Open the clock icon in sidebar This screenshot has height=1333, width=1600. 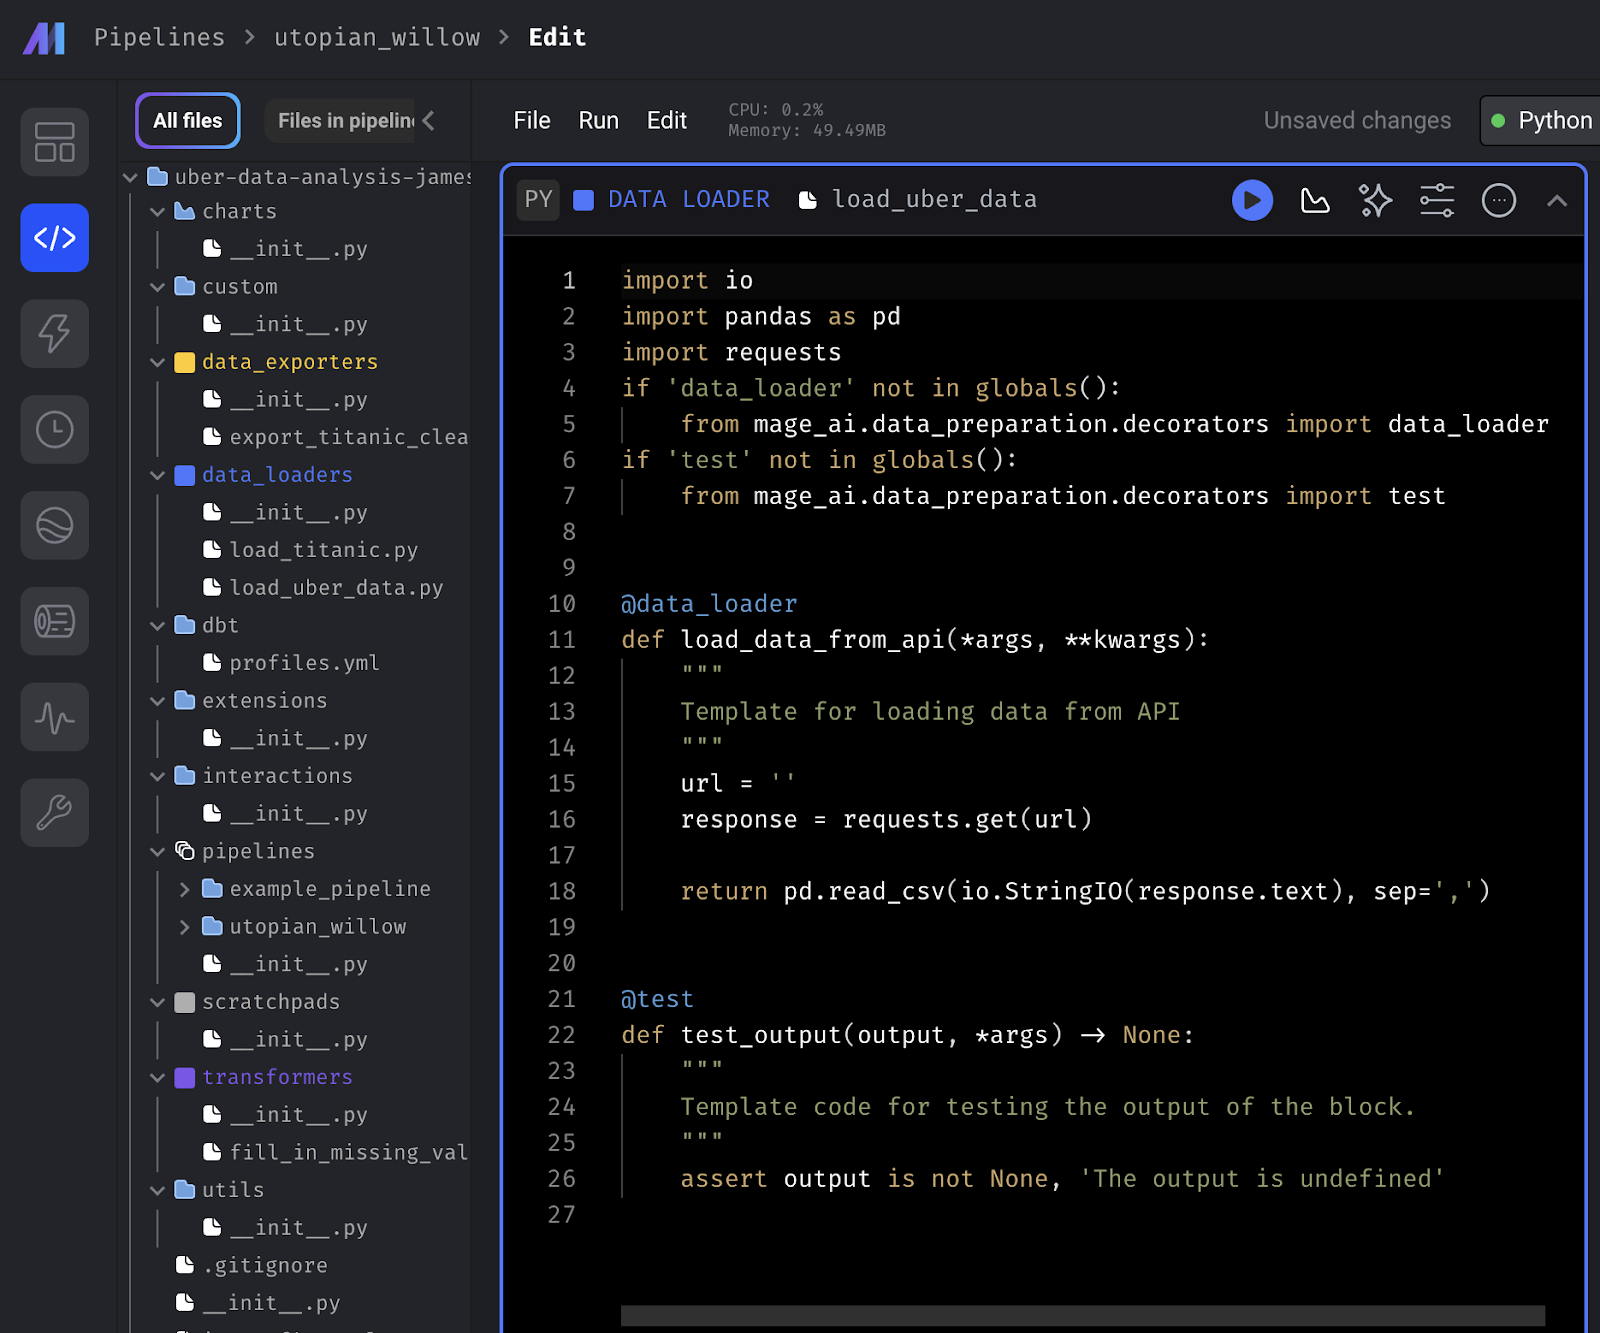coord(55,430)
